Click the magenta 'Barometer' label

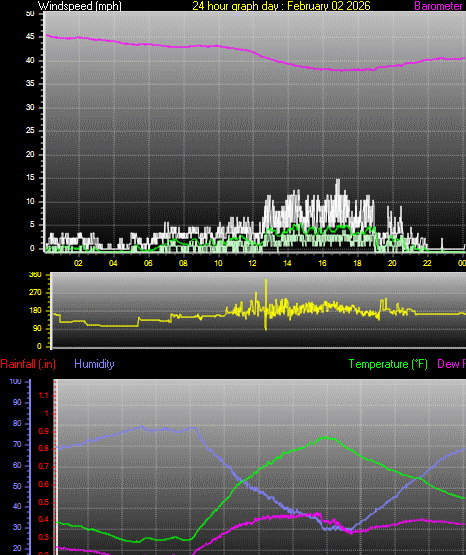point(438,6)
